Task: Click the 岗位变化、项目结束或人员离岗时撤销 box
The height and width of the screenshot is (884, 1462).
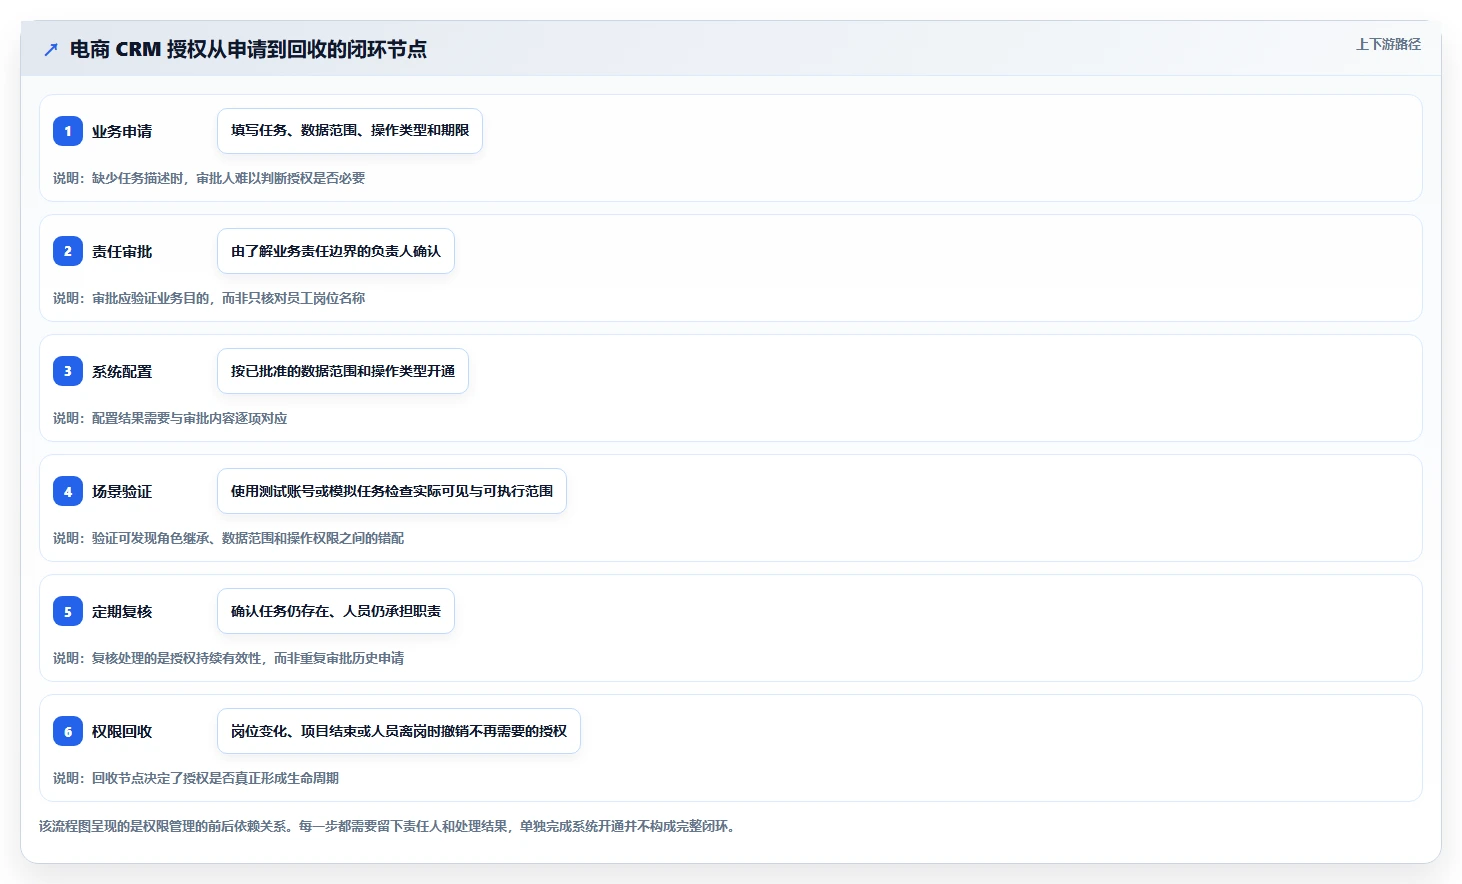Action: (x=399, y=731)
